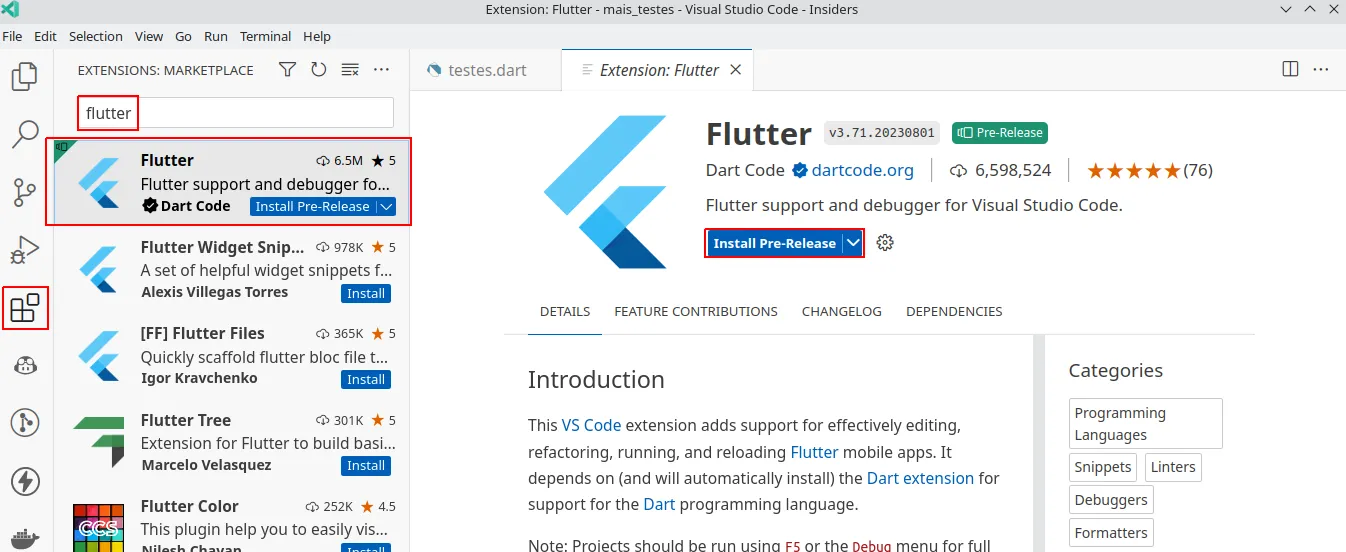The width and height of the screenshot is (1346, 552).
Task: Split the editor to the right
Action: click(x=1290, y=70)
